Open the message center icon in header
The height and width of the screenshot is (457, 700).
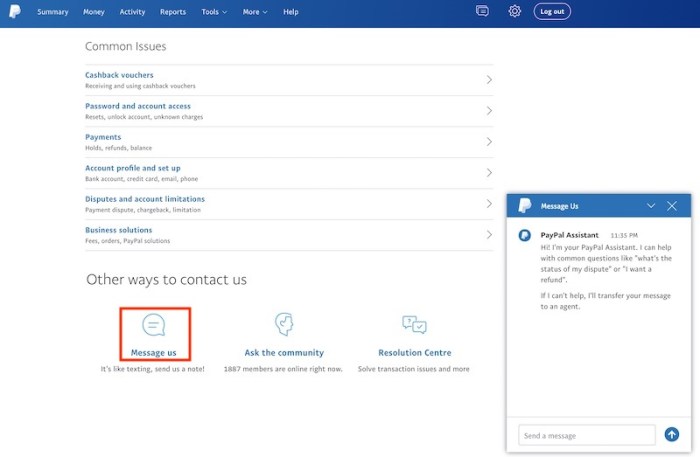click(482, 11)
